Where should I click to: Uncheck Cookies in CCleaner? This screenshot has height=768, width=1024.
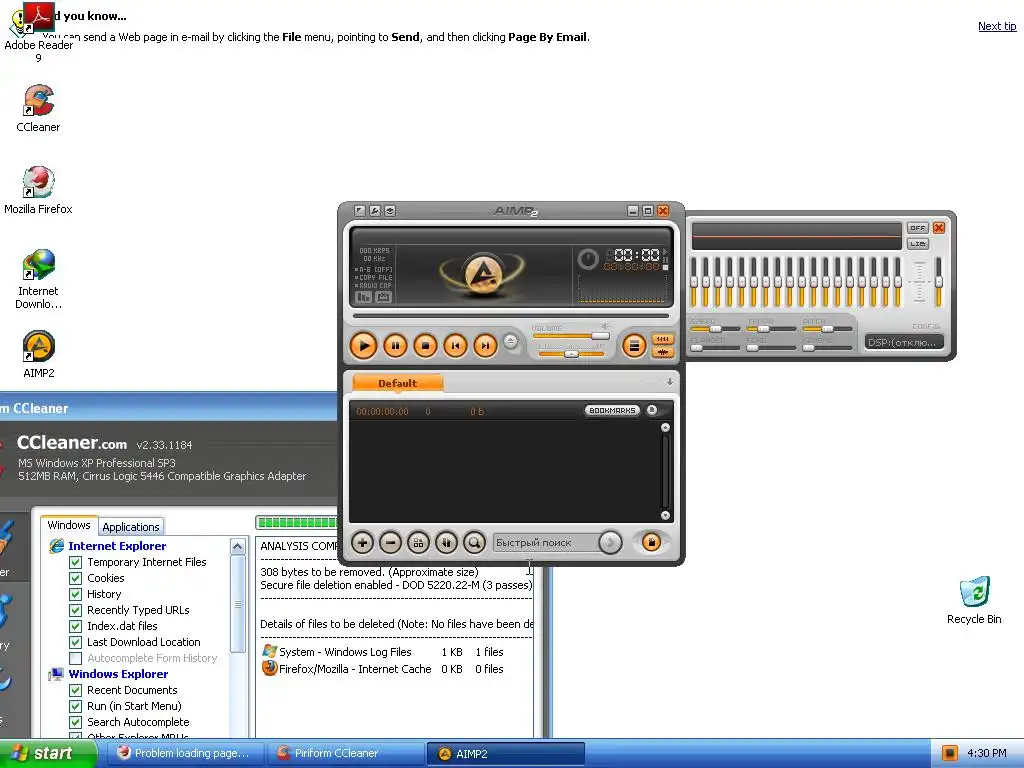click(76, 578)
